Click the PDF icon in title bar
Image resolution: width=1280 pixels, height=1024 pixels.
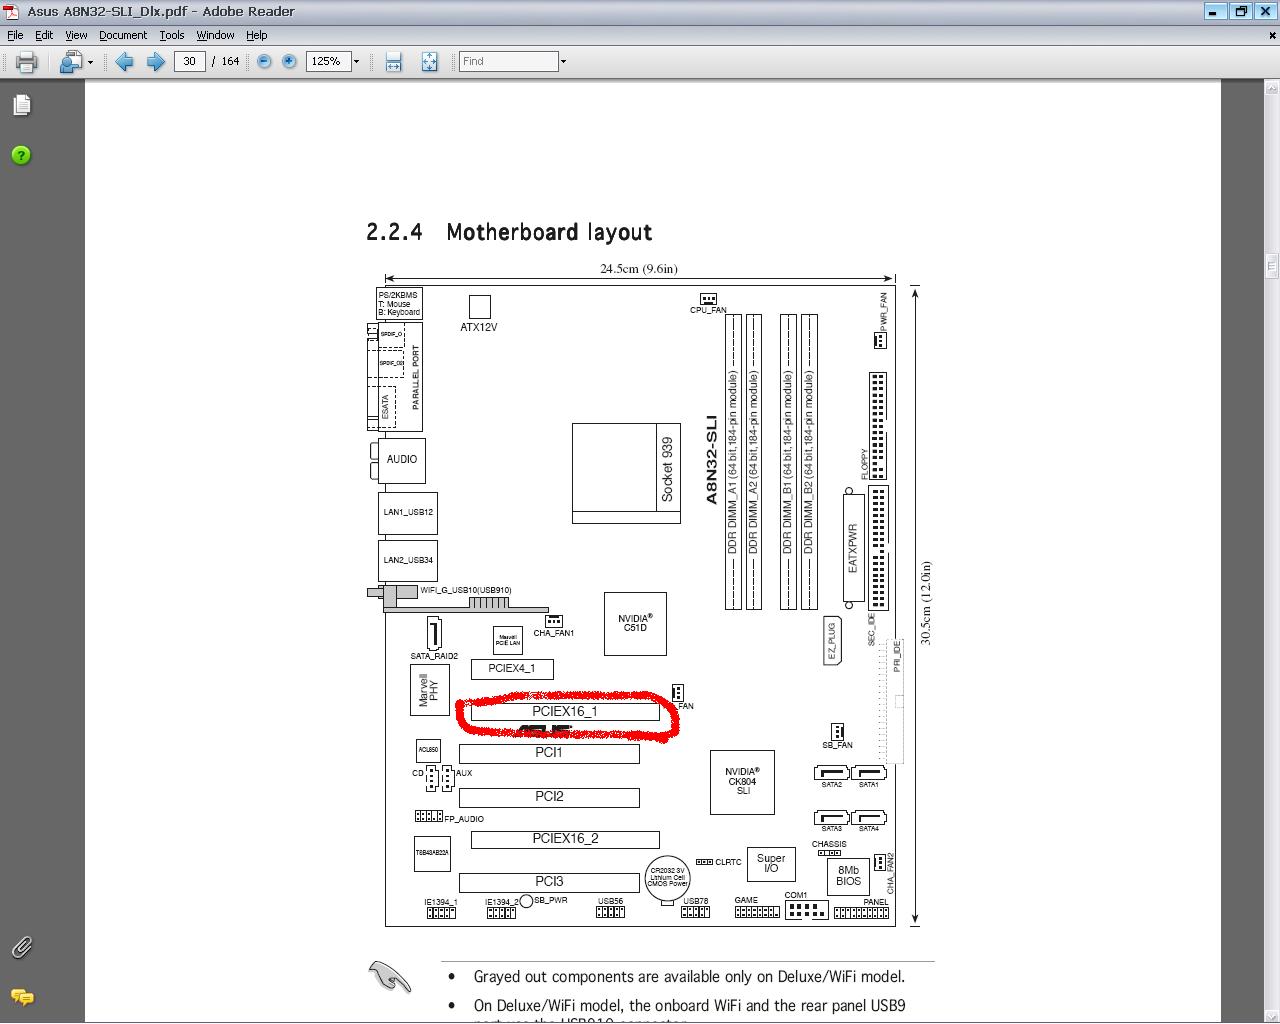(11, 12)
